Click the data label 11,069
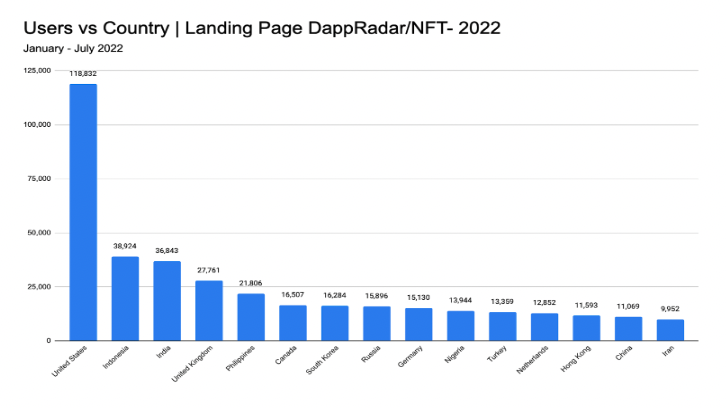The width and height of the screenshot is (726, 408). point(628,306)
